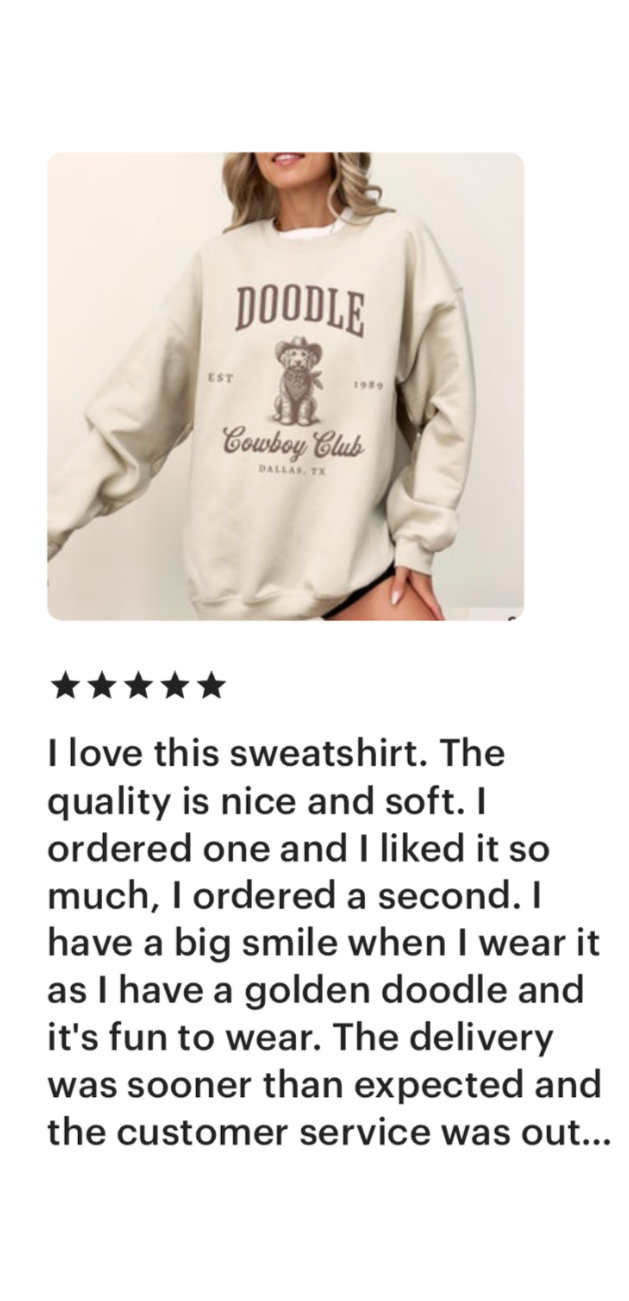The width and height of the screenshot is (629, 1301).
Task: Click the "EST" text on the sweatshirt
Action: pos(219,378)
